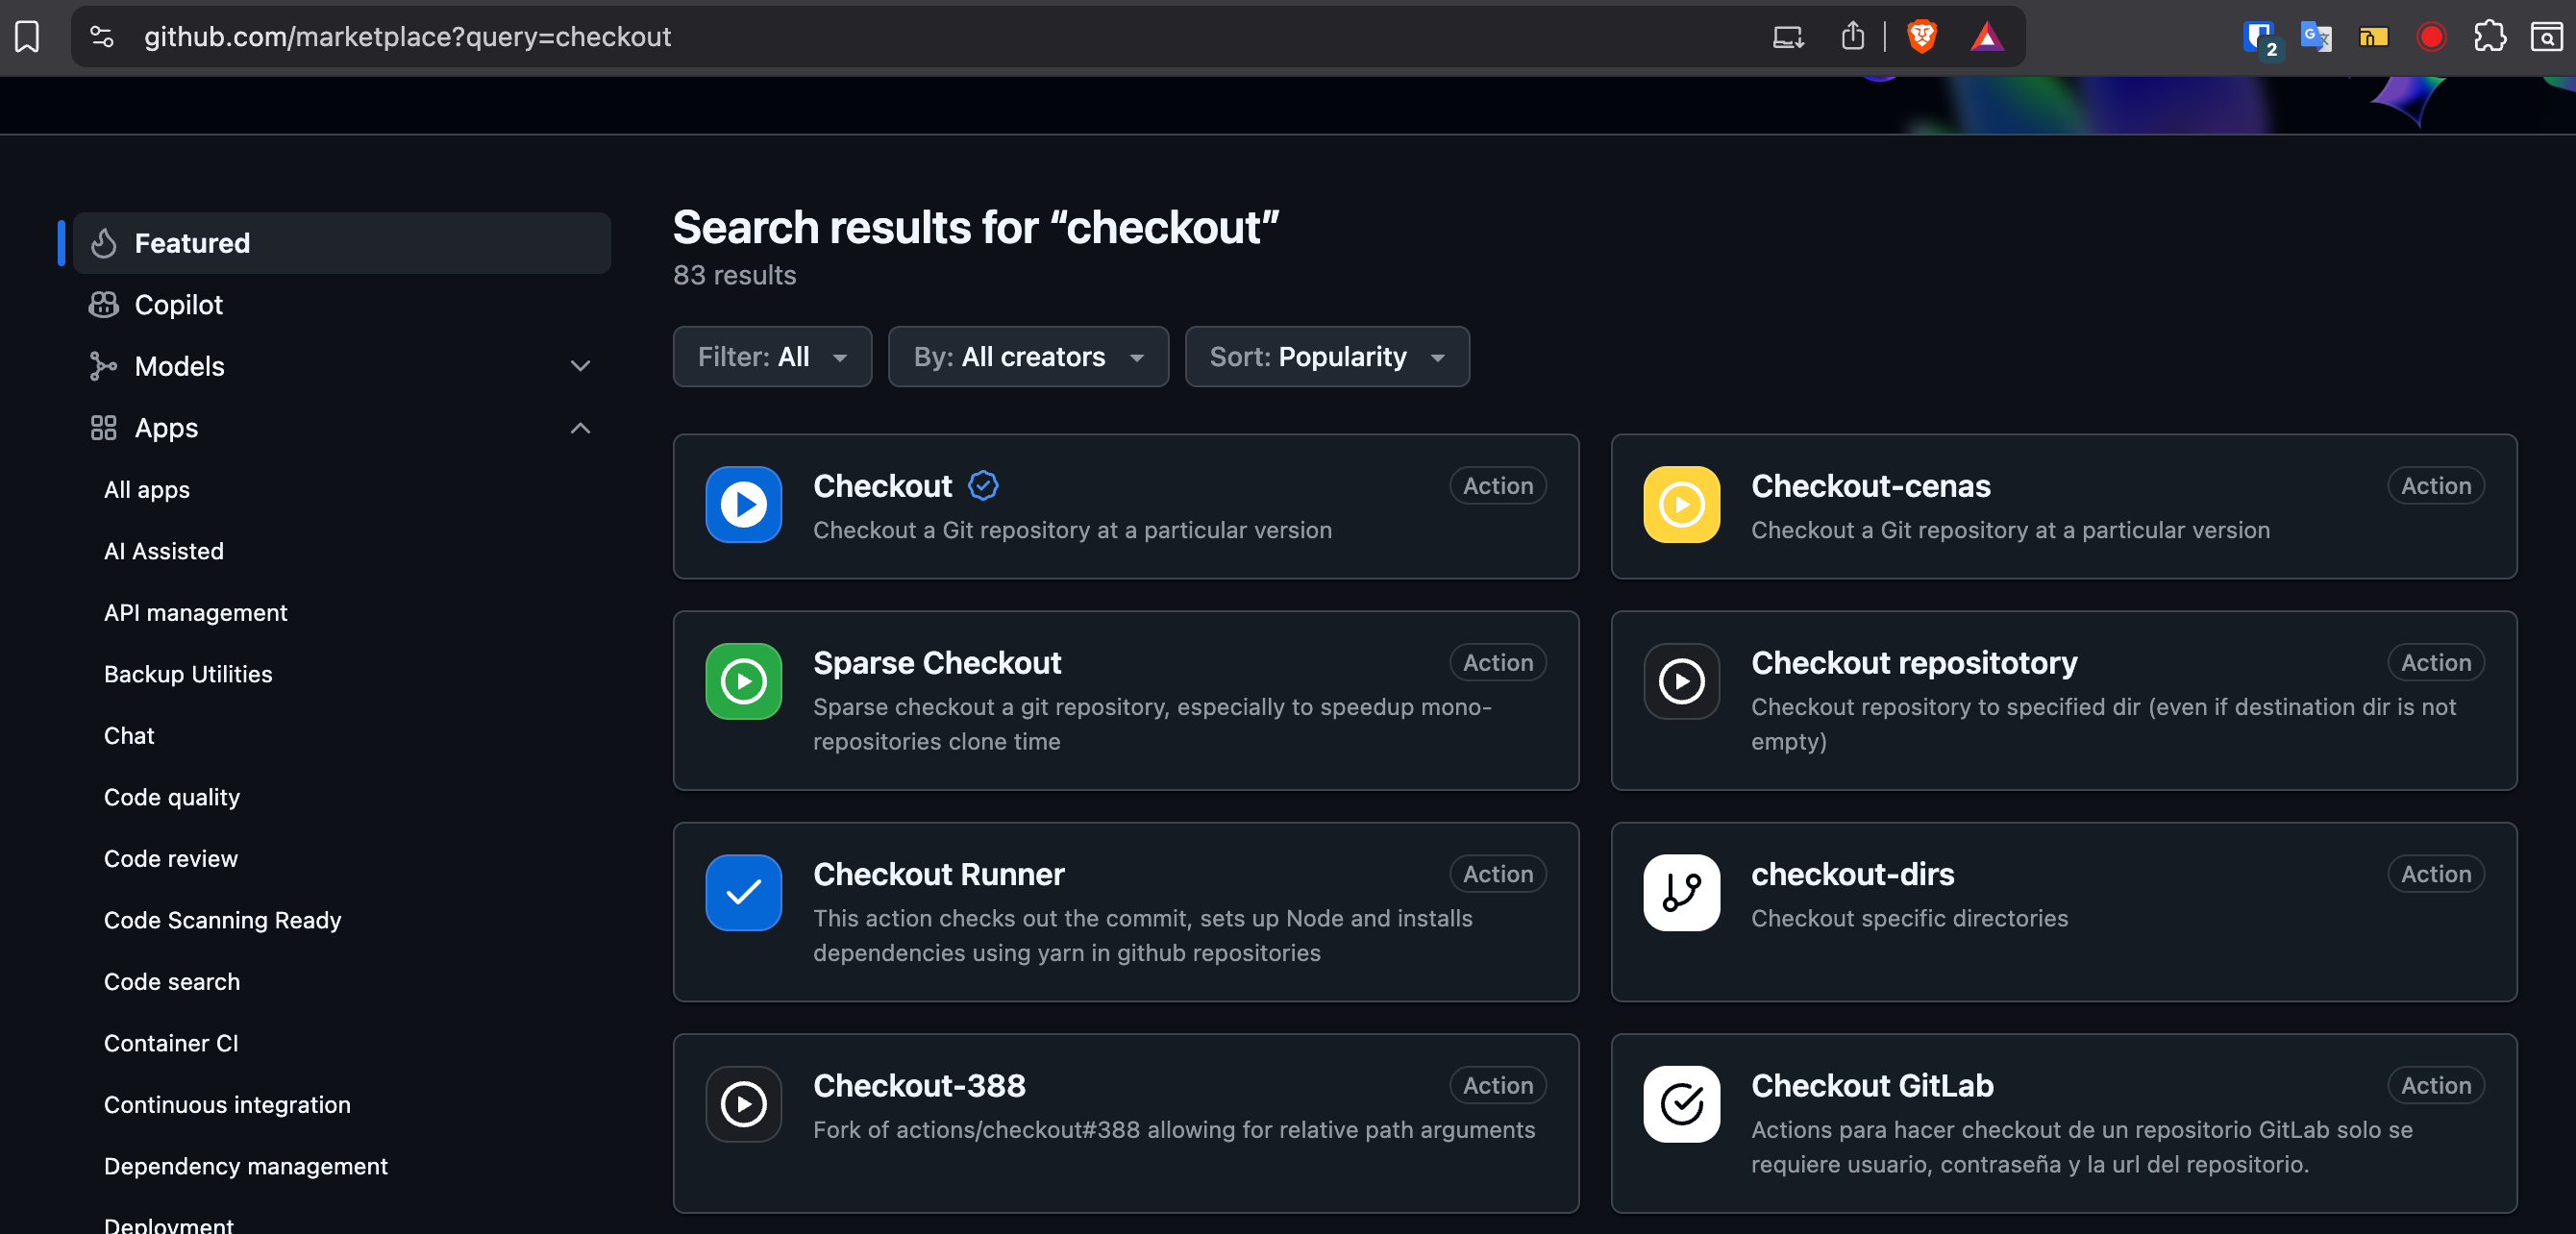Click the yellow Checkout-cenas icon

(x=1681, y=504)
